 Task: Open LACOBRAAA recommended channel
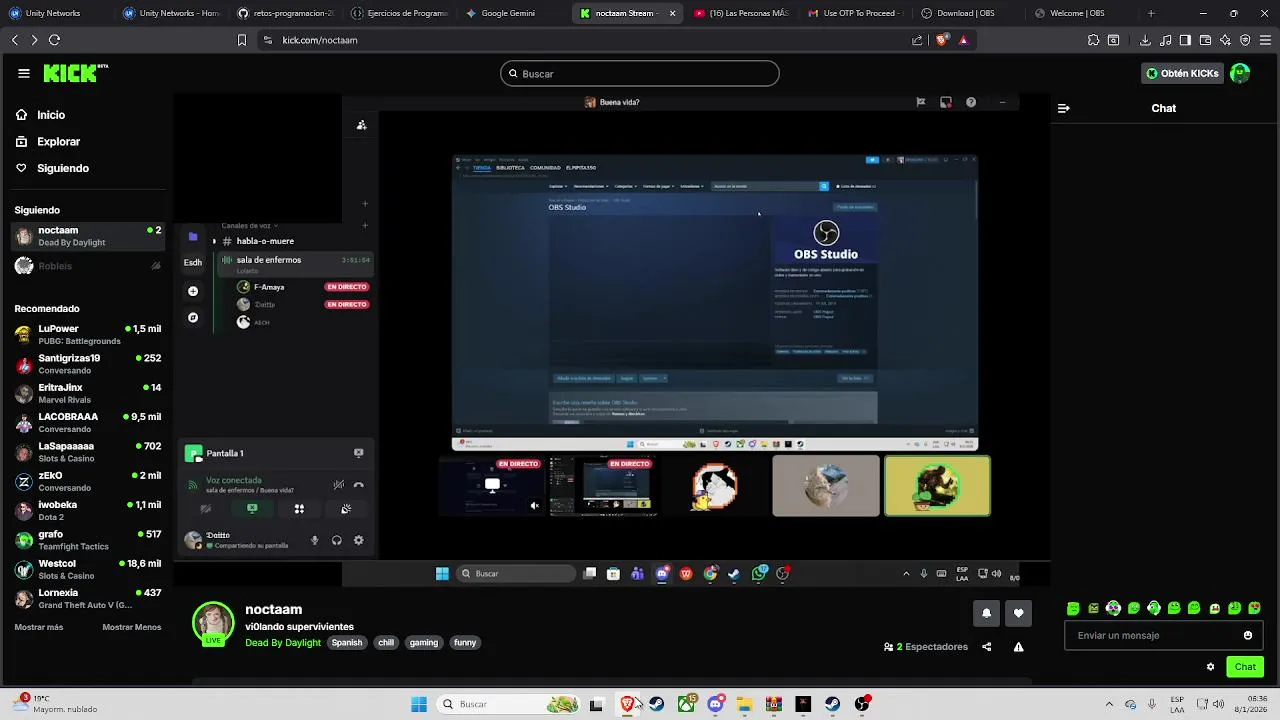pos(87,422)
